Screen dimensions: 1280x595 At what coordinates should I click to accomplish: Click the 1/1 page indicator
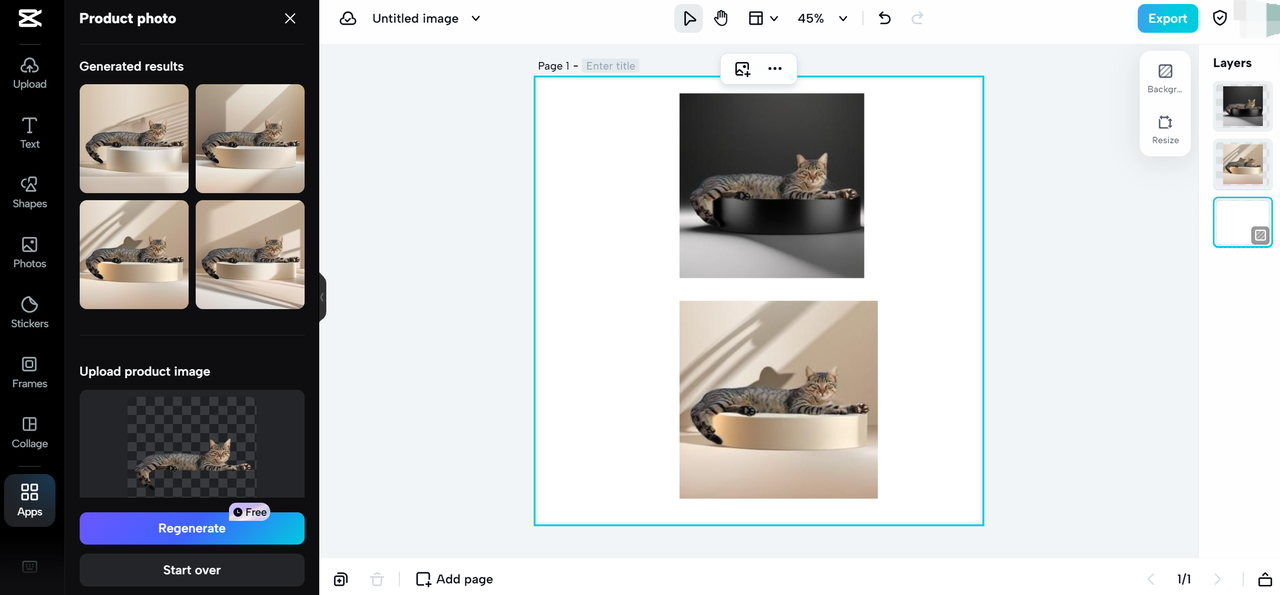pyautogui.click(x=1184, y=579)
